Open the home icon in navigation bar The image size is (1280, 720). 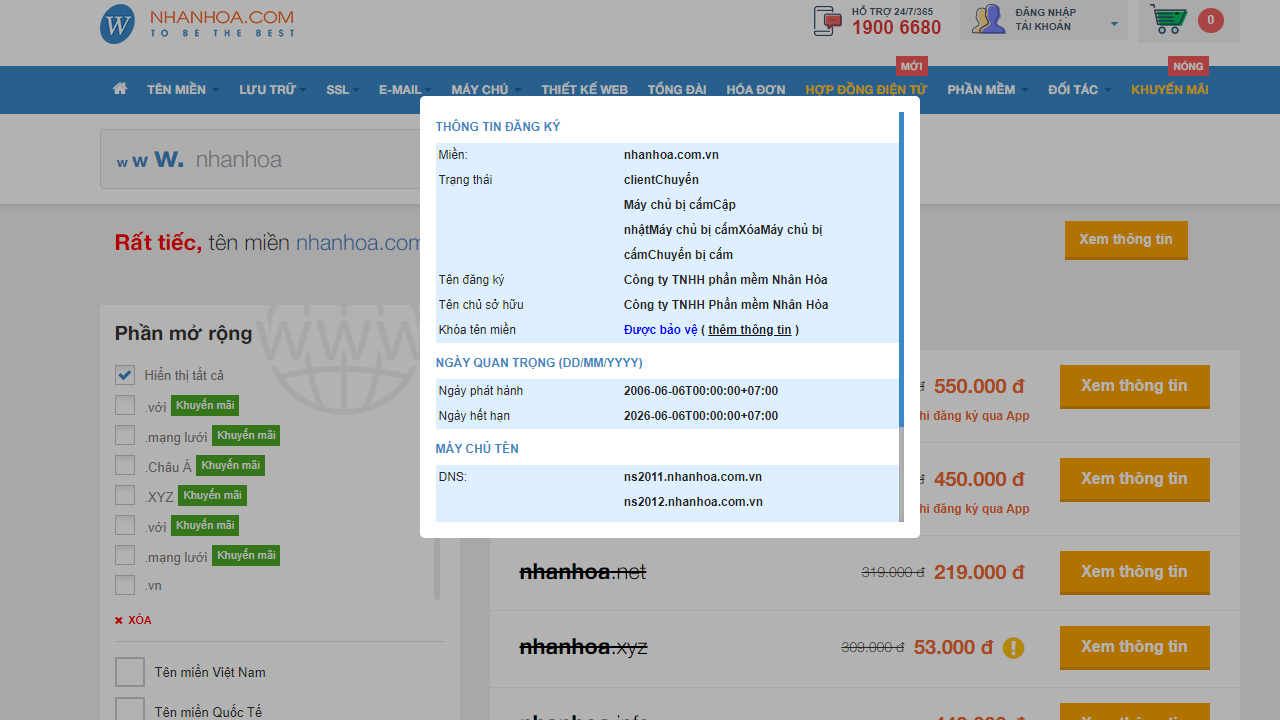(x=120, y=89)
